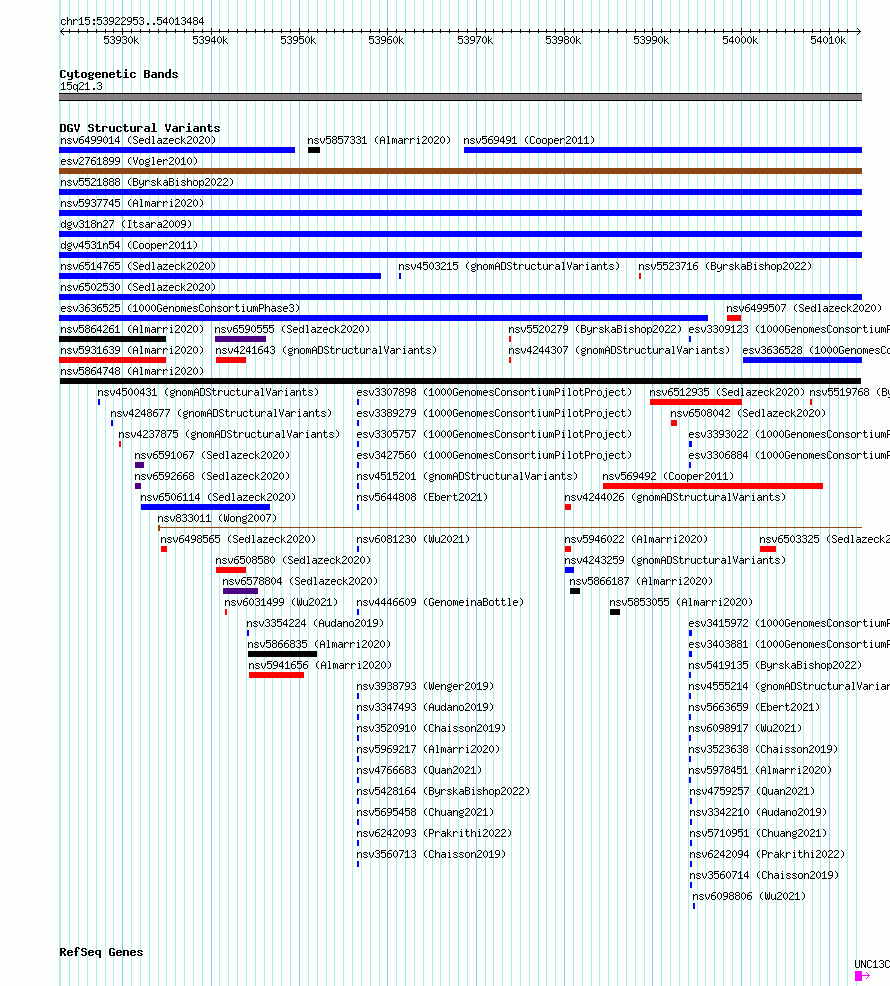Open nsv3560713 (Chaisson2019) label
Viewport: 890px width, 986px height.
click(431, 854)
